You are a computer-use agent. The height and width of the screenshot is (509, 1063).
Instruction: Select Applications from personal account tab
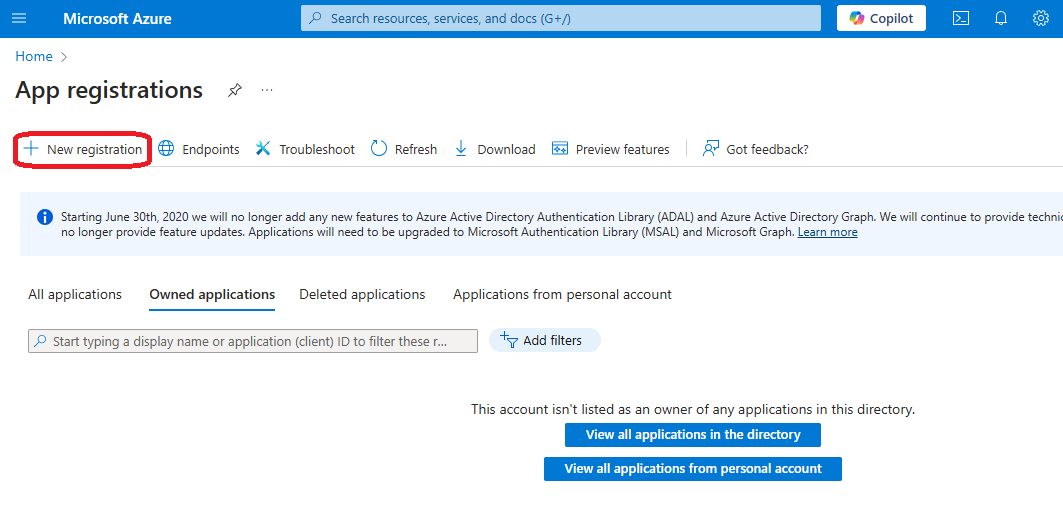[562, 294]
